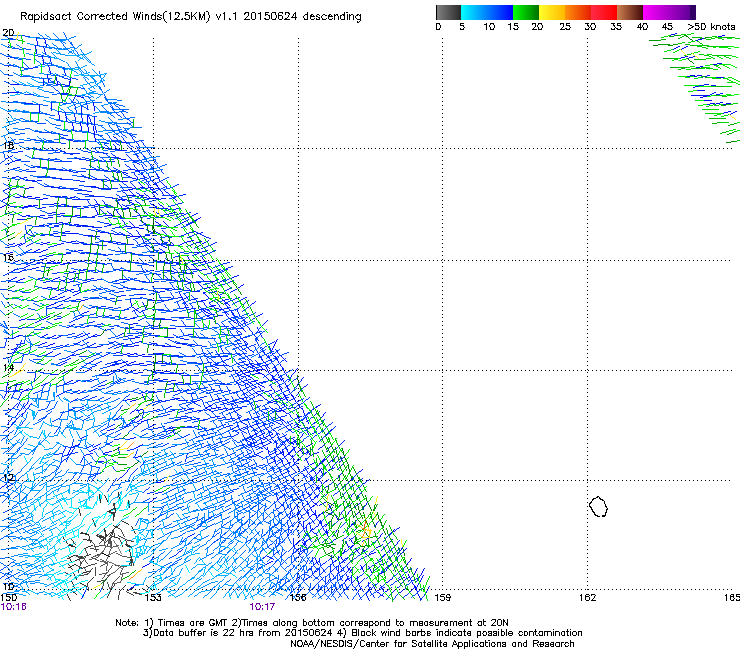Click the "45" color scale label

coord(667,27)
